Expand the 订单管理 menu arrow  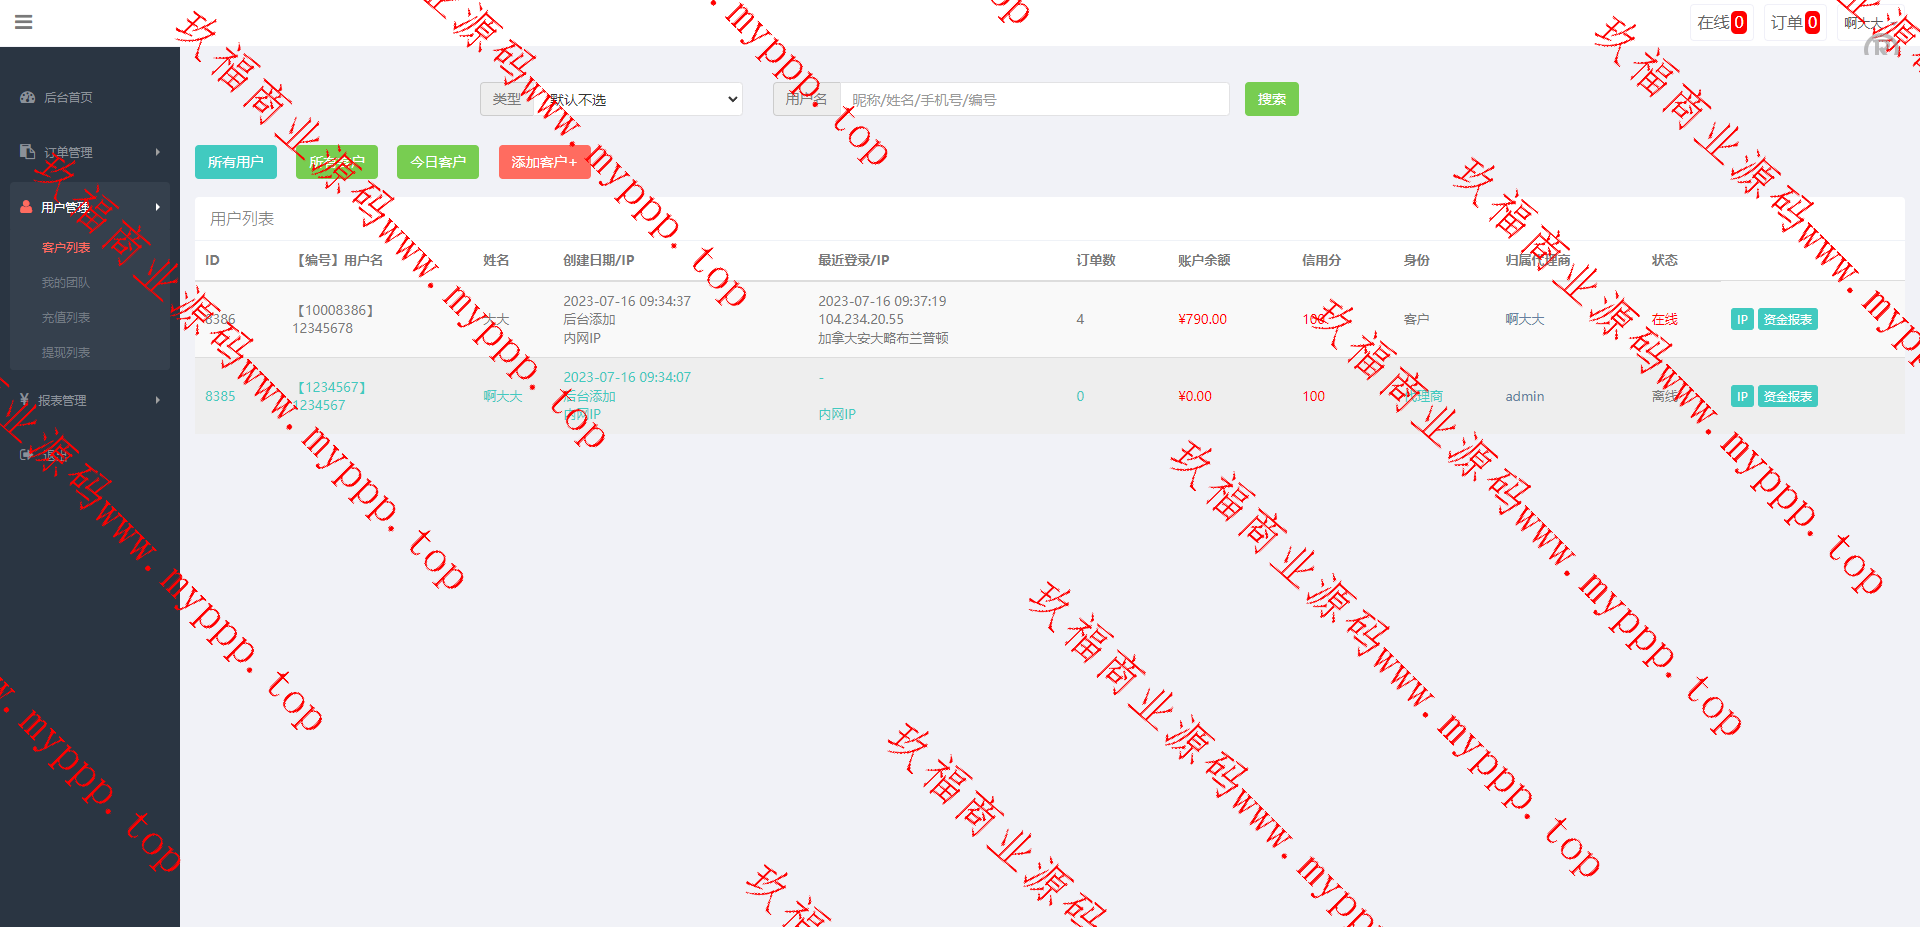(158, 152)
